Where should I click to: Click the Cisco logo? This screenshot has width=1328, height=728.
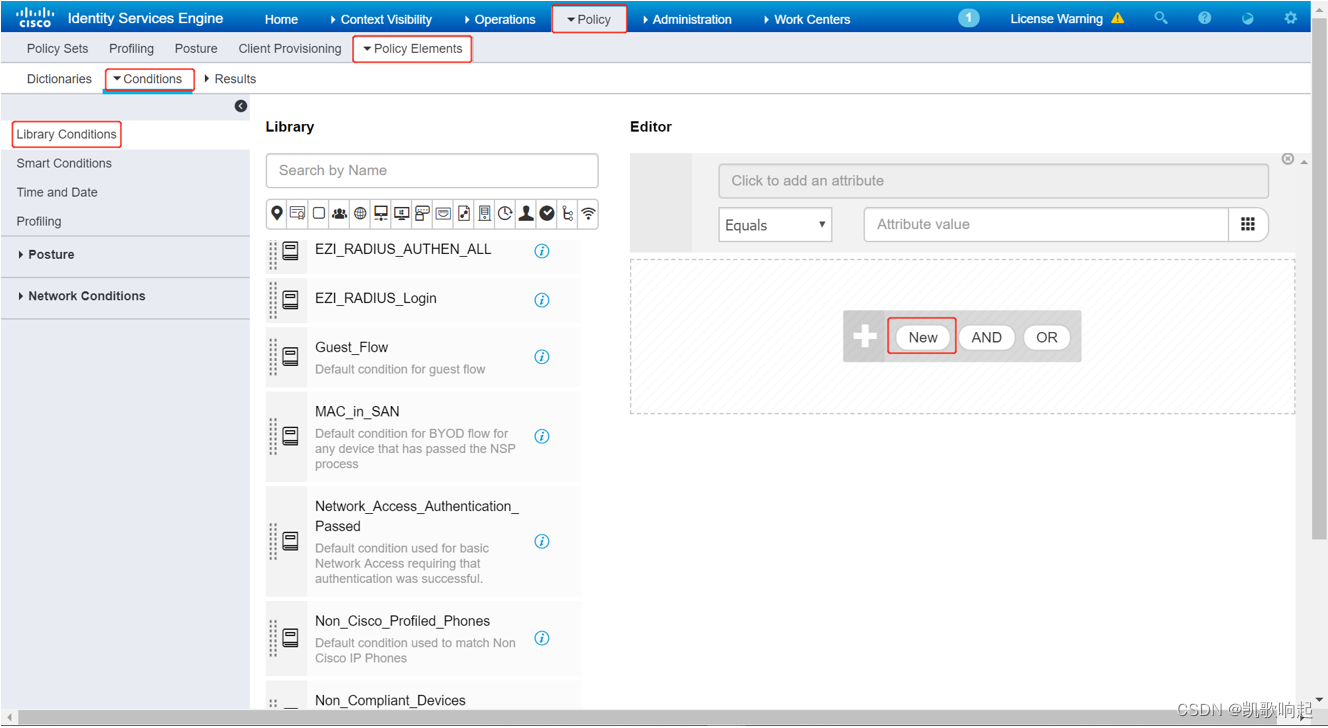[x=35, y=17]
